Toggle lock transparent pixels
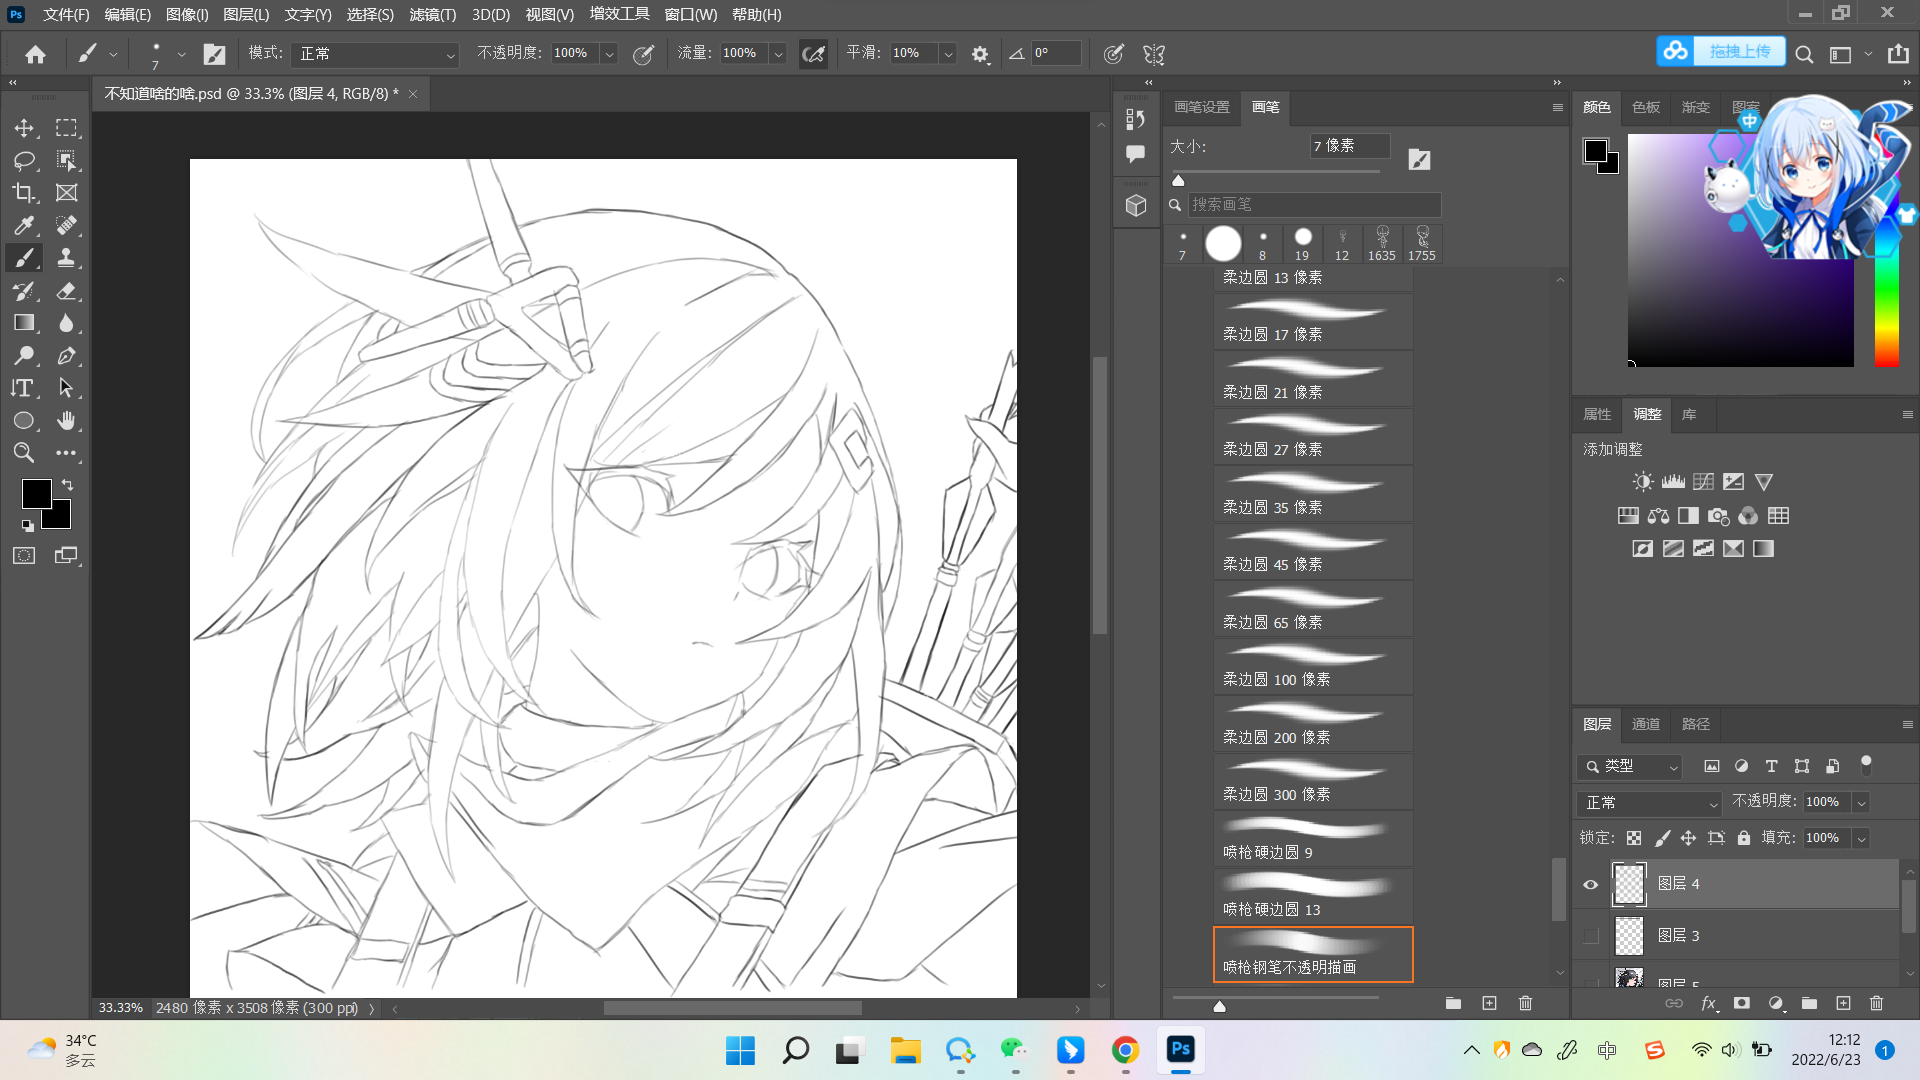 pos(1633,838)
